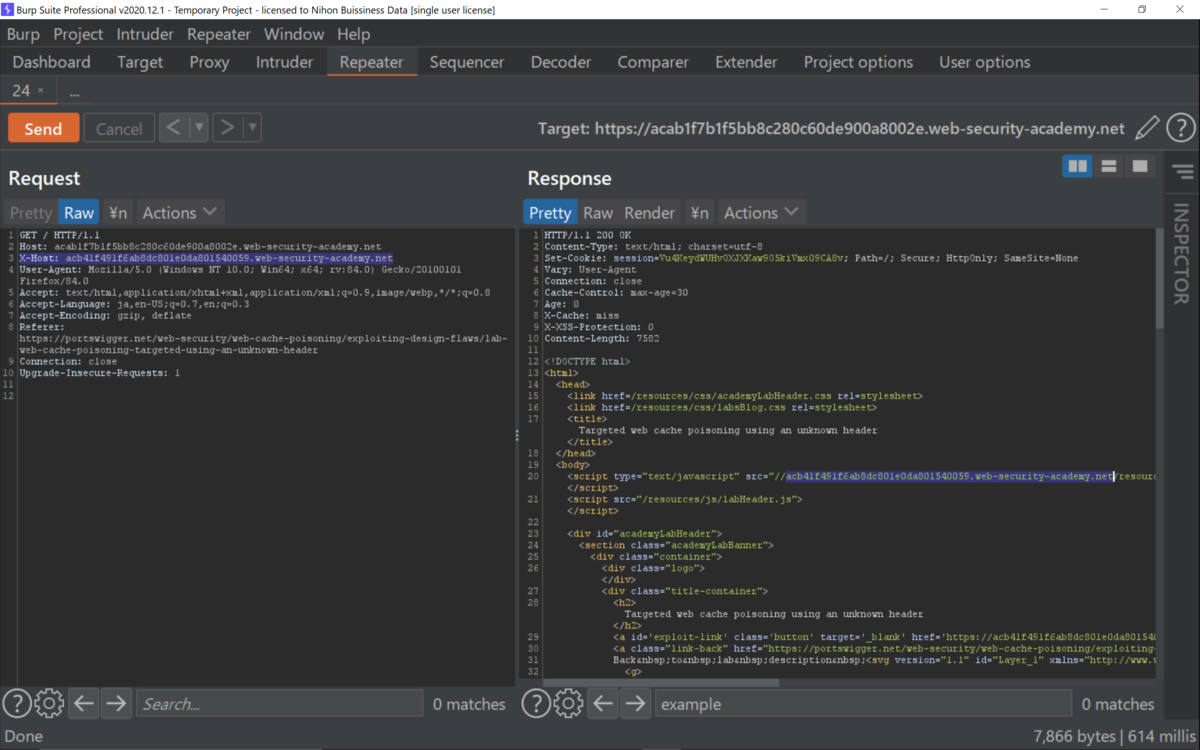Switch request view to Pretty
The image size is (1200, 750).
(30, 212)
